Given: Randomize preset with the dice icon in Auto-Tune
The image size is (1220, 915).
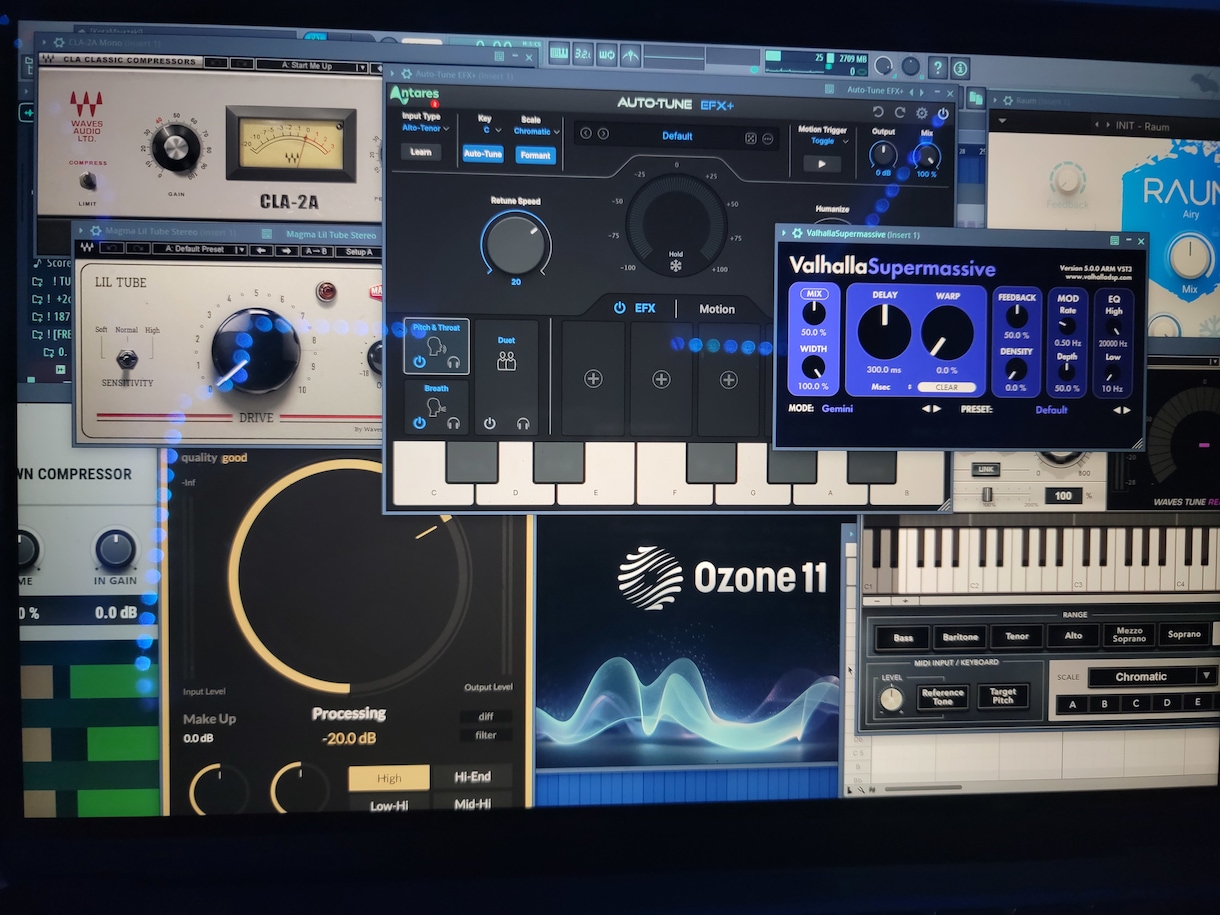Looking at the screenshot, I should click(x=751, y=137).
